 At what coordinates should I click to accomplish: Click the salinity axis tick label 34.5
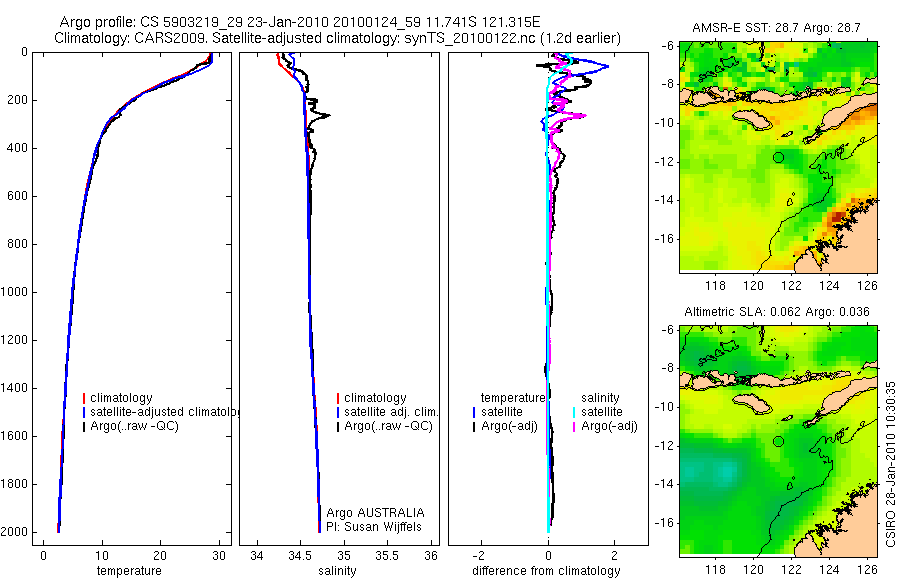pos(300,556)
